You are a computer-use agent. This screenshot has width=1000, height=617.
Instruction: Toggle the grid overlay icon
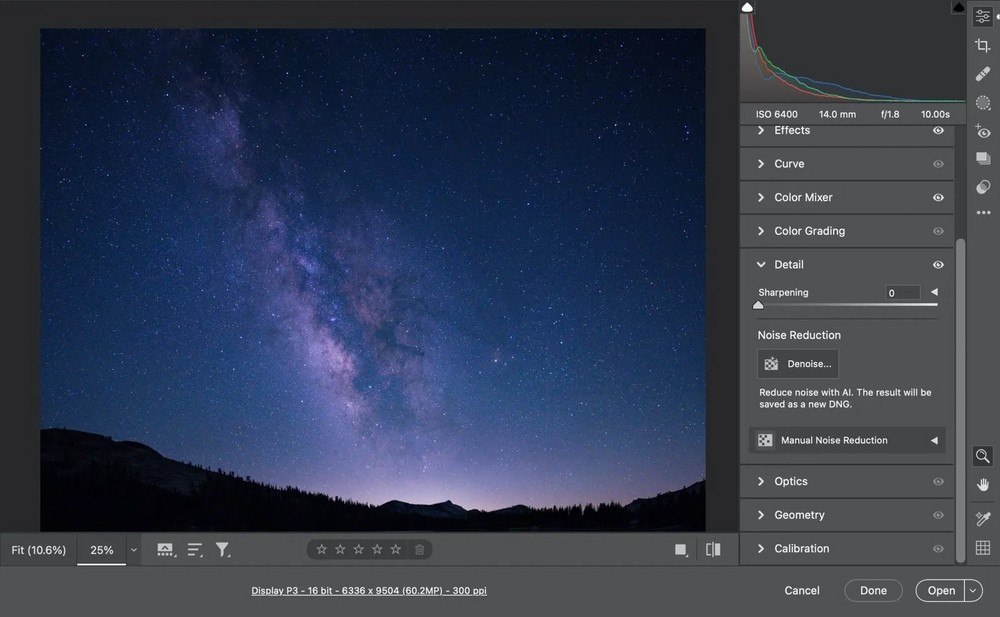(983, 547)
